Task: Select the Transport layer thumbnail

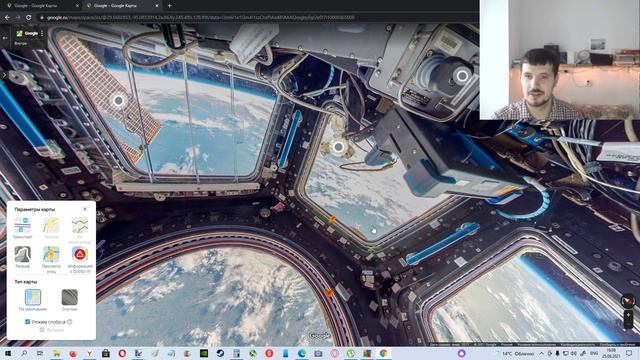Action: 22,225
